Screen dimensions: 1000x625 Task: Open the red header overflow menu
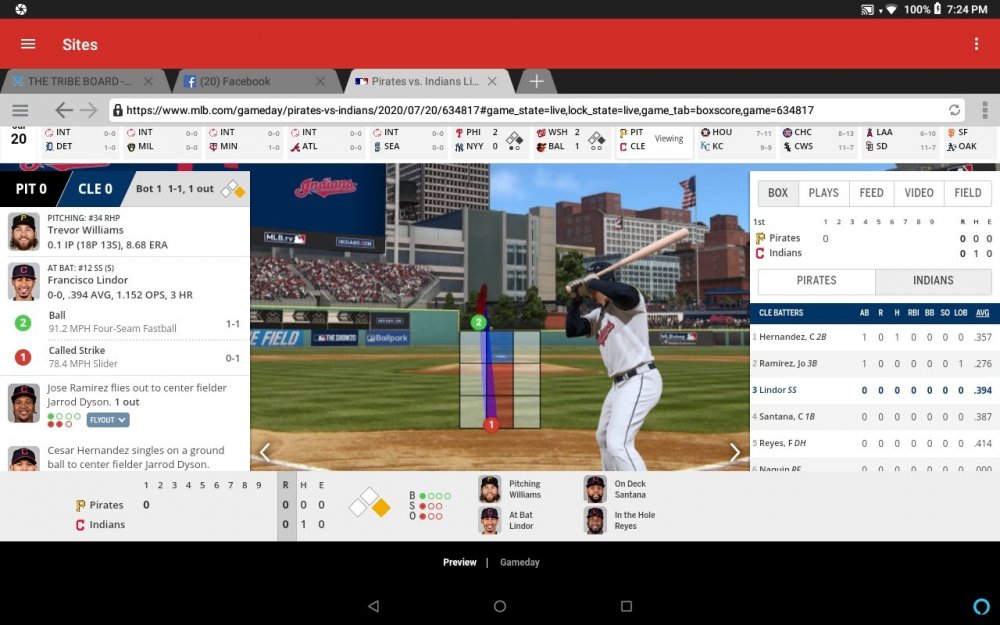[976, 43]
